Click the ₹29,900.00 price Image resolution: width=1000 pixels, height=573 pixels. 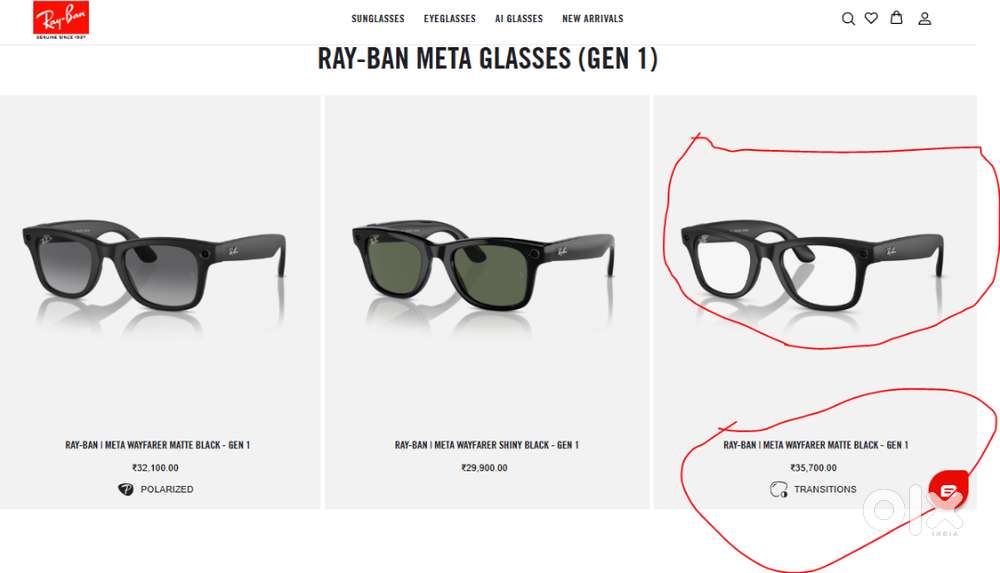pos(485,468)
